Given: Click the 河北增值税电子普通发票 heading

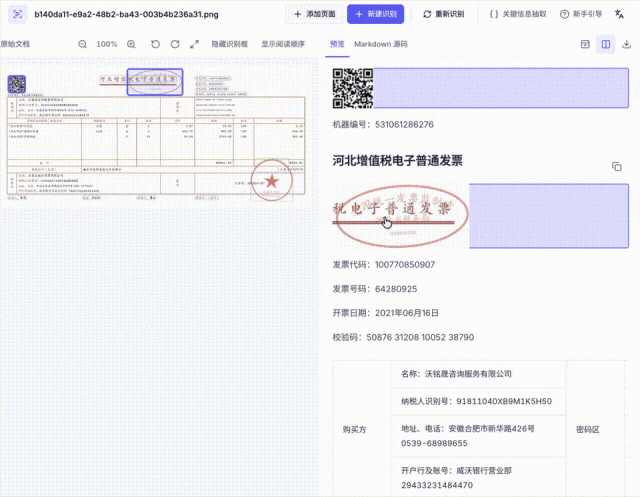Looking at the screenshot, I should point(398,161).
